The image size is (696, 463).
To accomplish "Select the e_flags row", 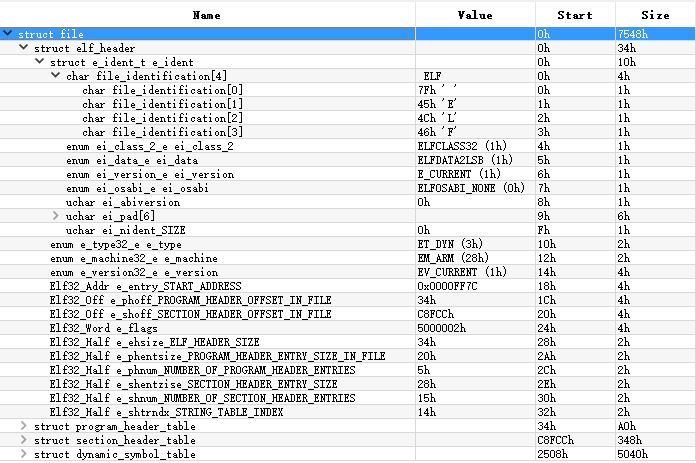I will point(348,328).
